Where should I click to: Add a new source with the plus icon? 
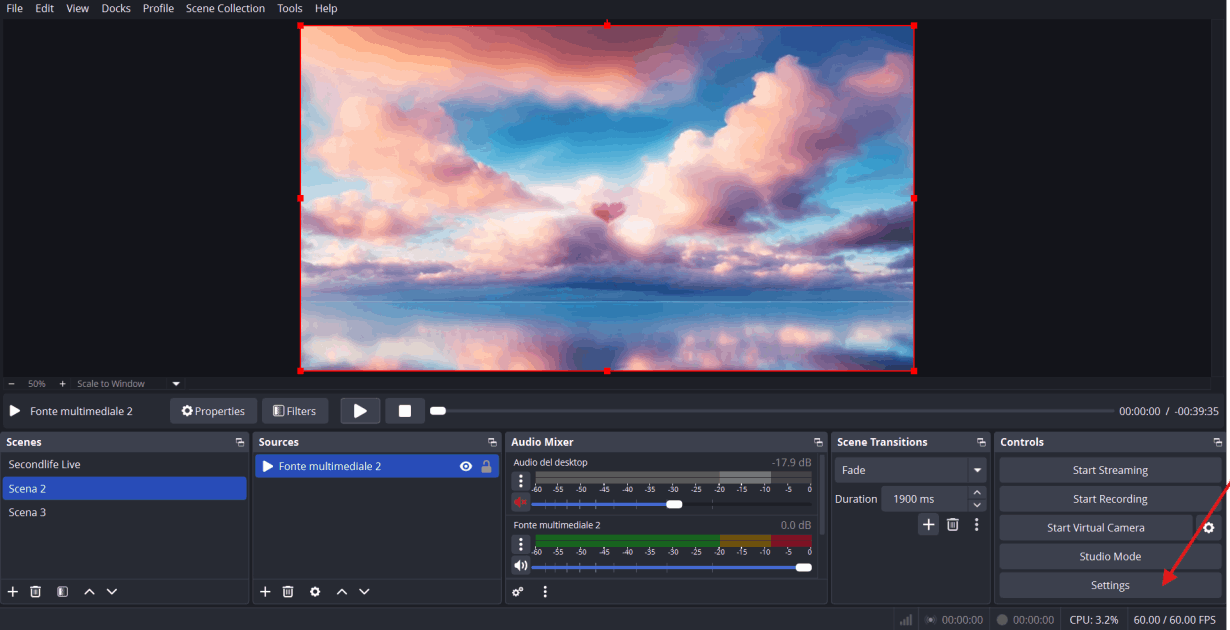[x=265, y=592]
